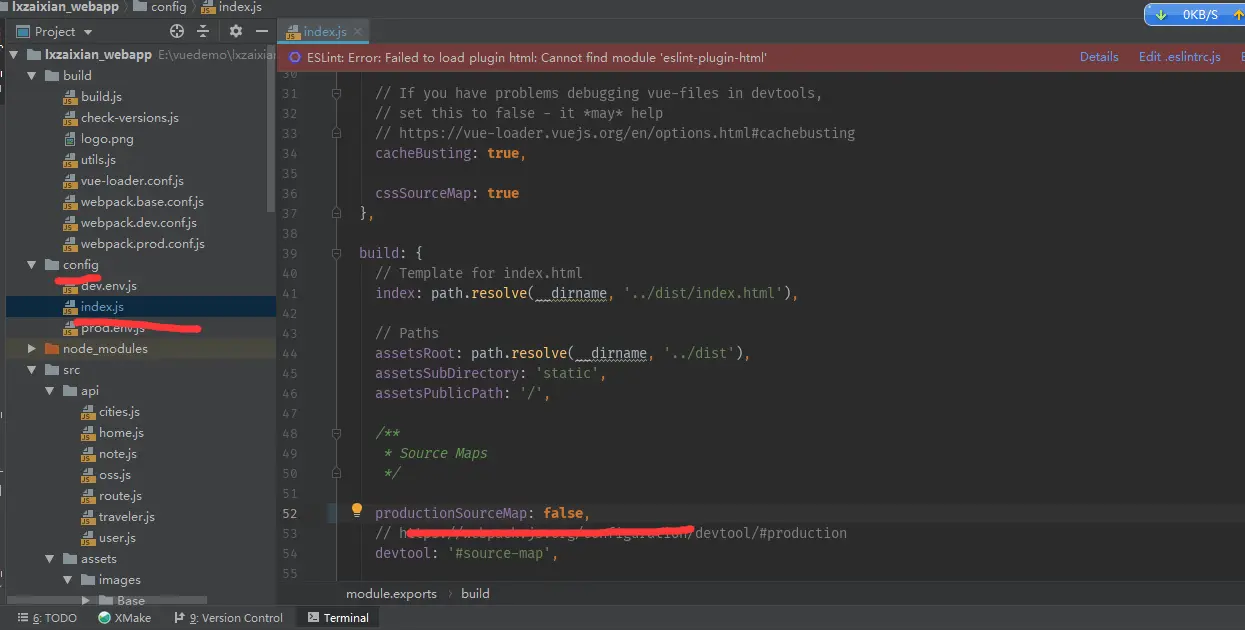Click the Base folder under images
The image size is (1245, 630).
[x=130, y=600]
